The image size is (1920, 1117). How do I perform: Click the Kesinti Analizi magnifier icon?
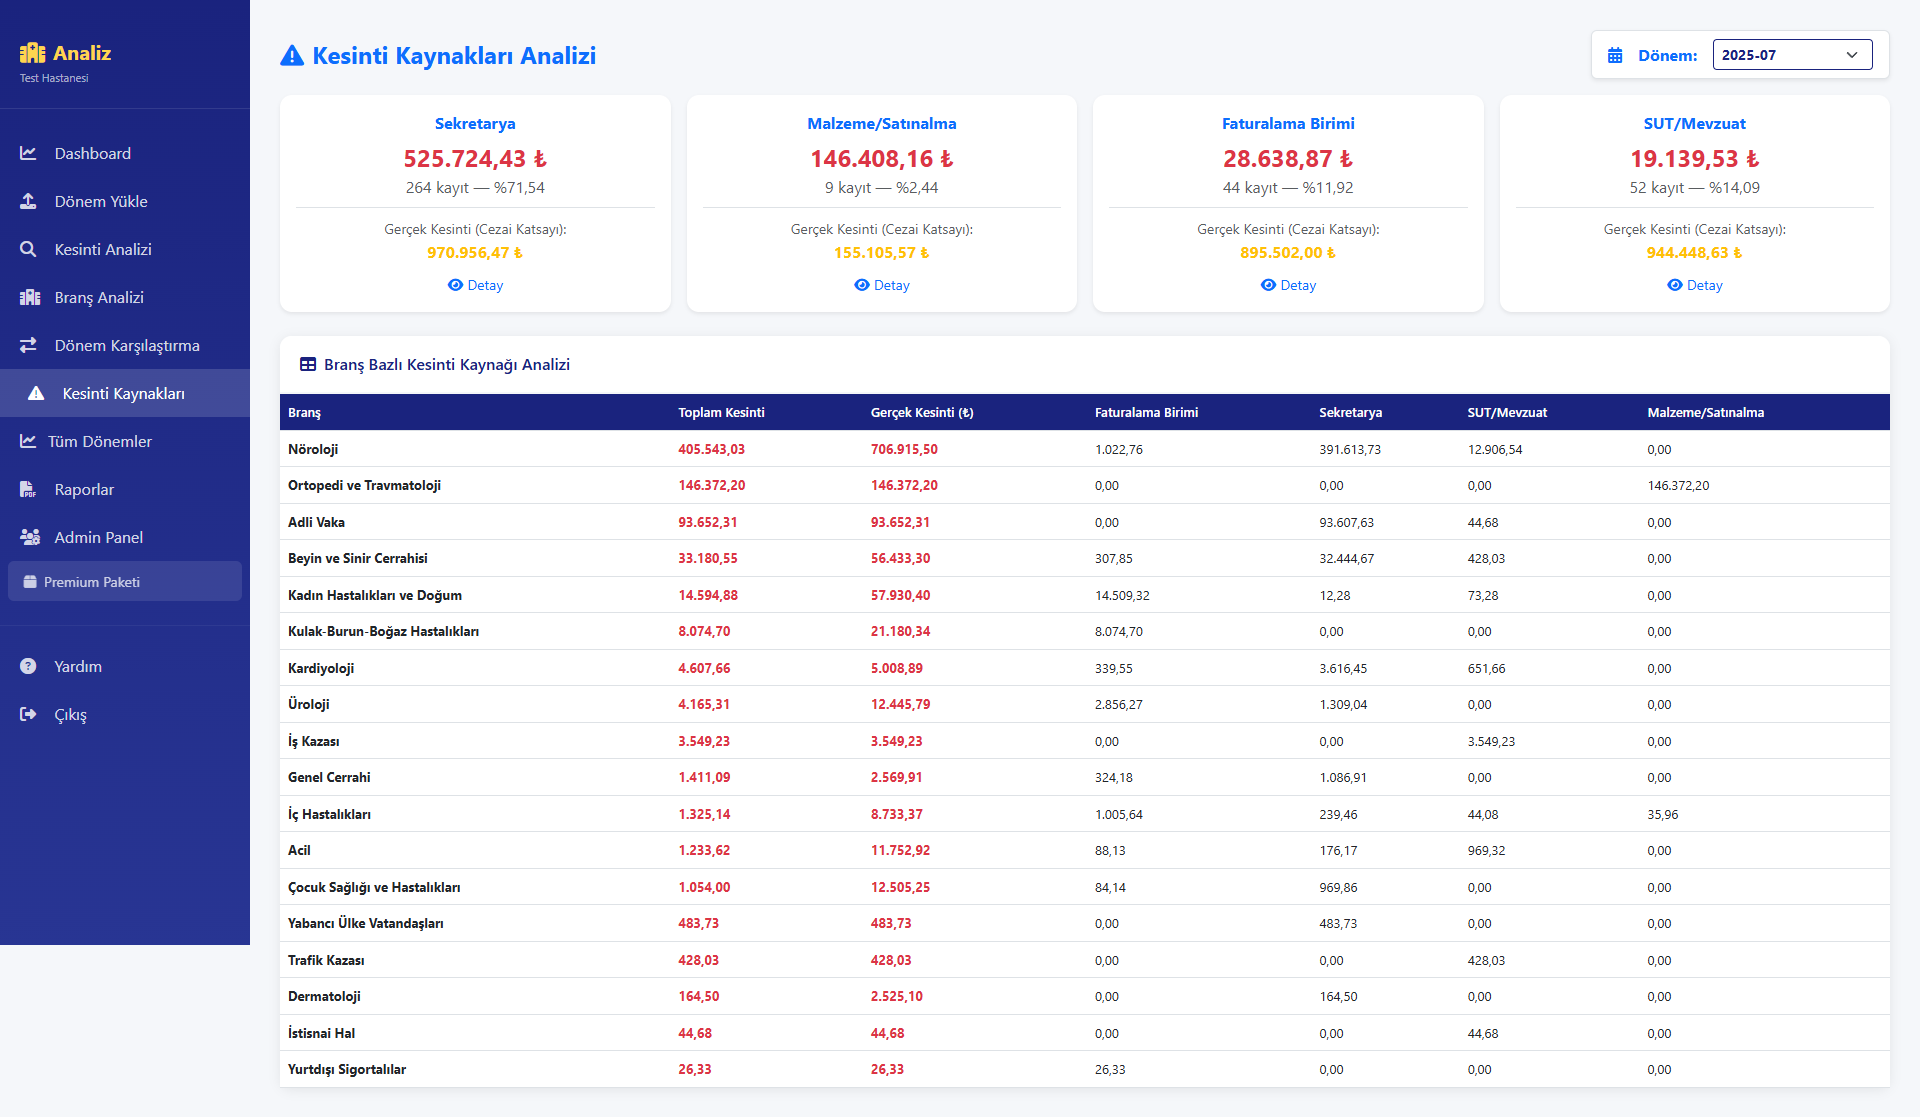(28, 249)
